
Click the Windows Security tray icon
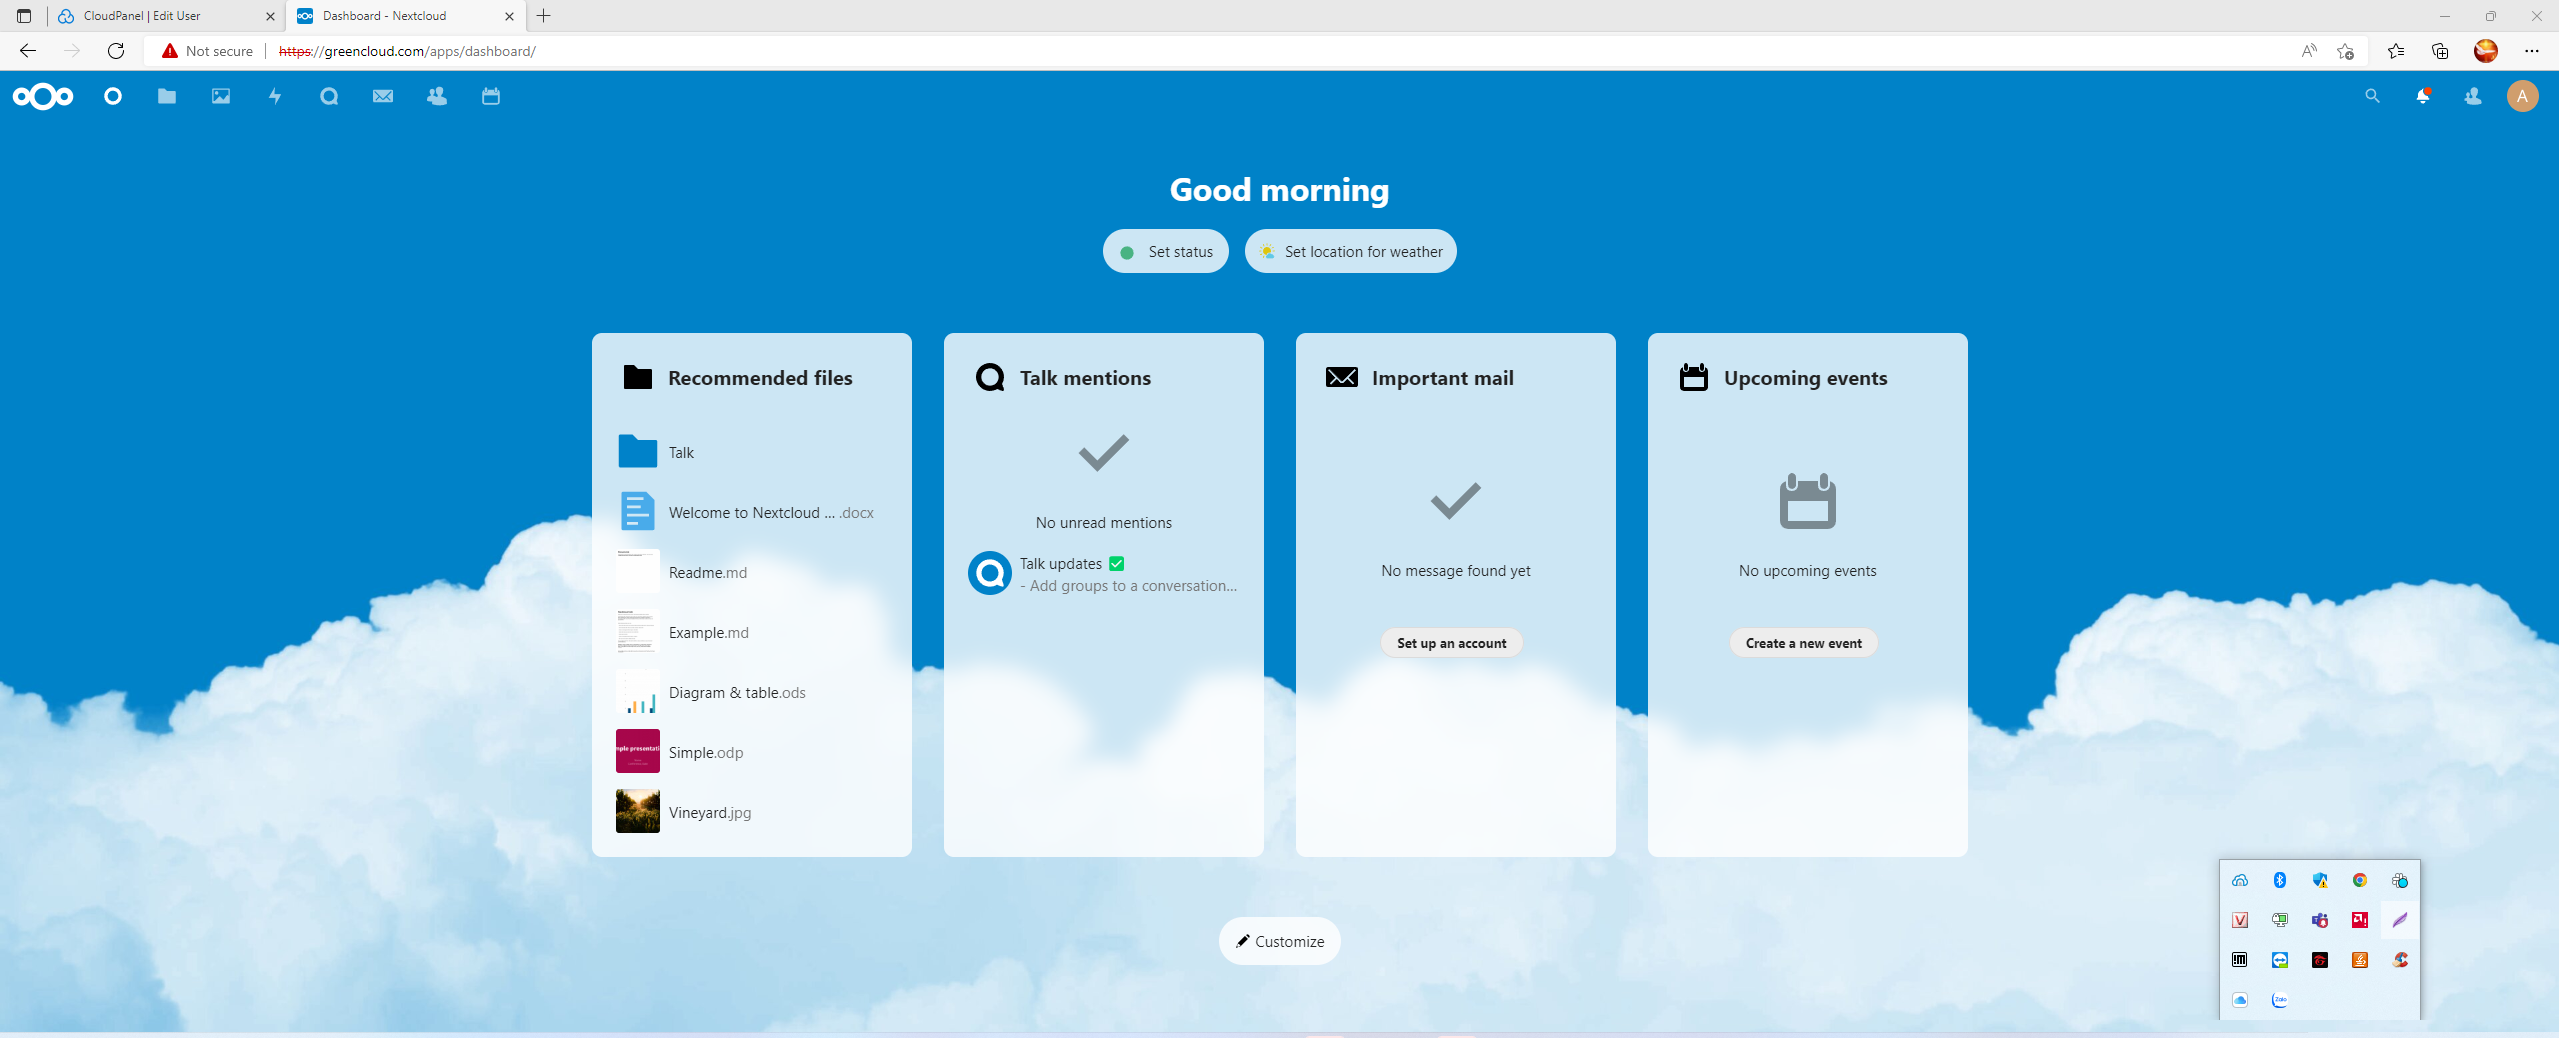(2320, 880)
